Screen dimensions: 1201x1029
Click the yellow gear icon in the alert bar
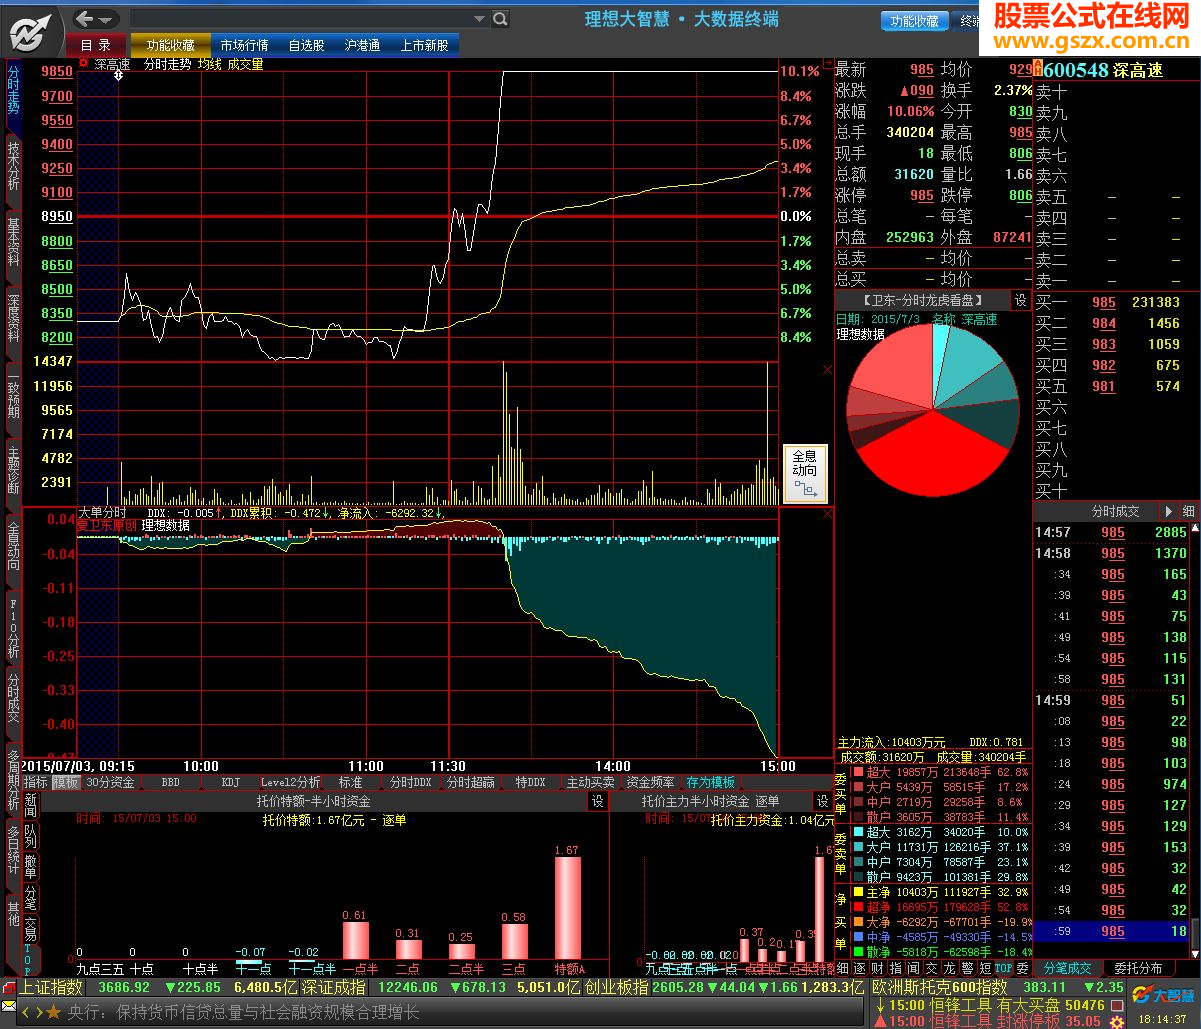click(1116, 1022)
